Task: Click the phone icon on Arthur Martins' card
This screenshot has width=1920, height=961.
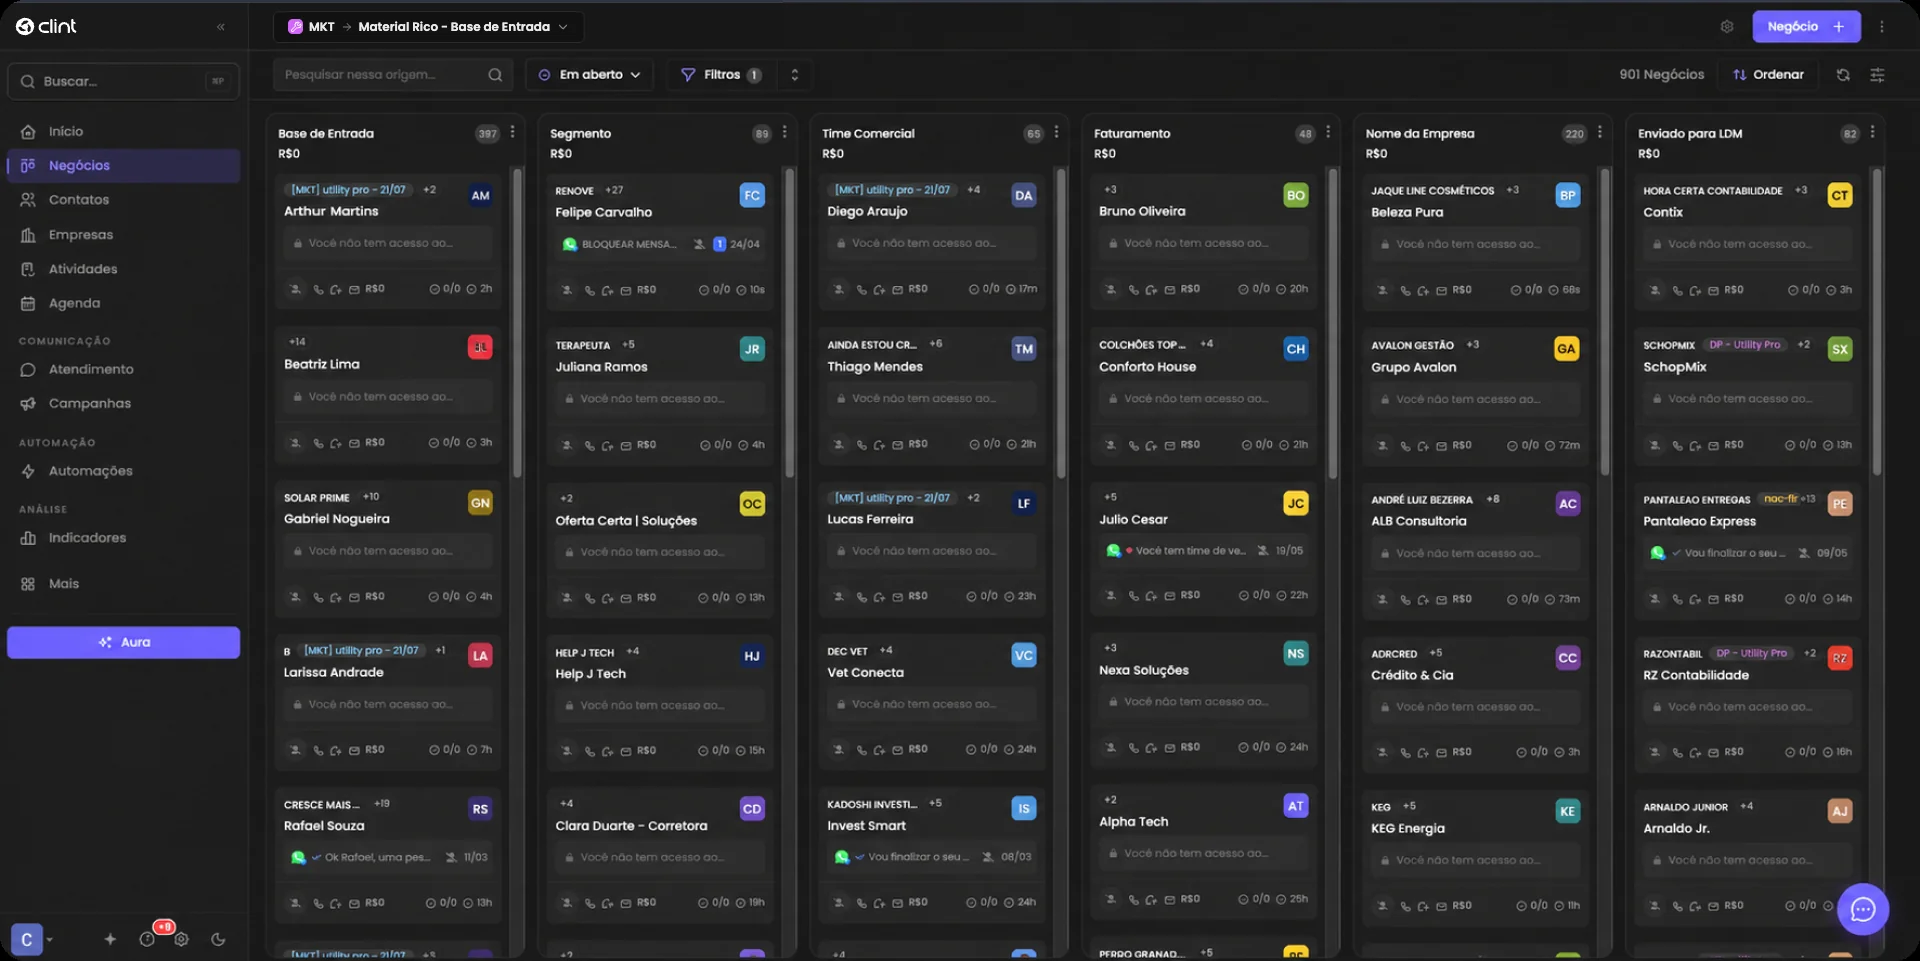Action: pyautogui.click(x=318, y=290)
